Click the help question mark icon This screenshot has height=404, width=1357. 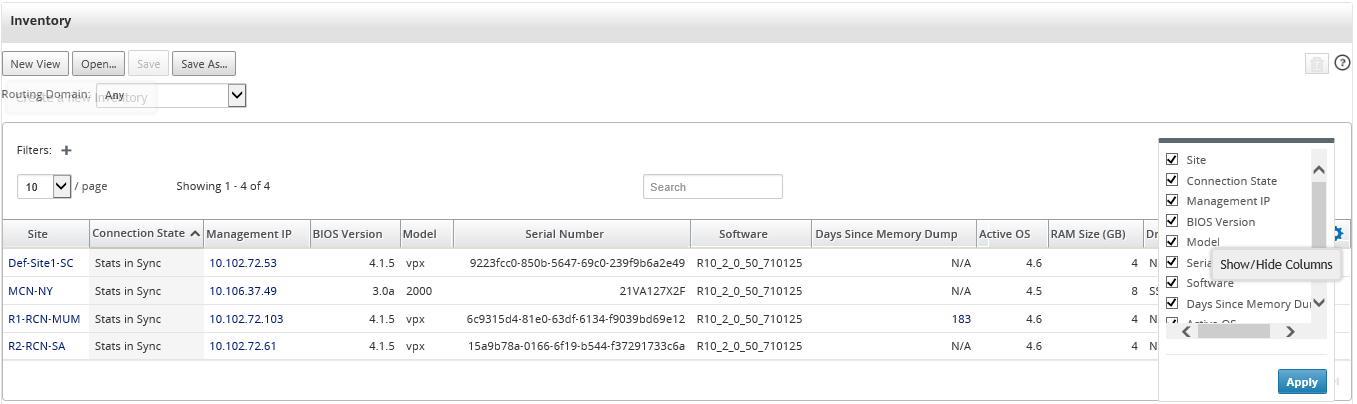1343,64
